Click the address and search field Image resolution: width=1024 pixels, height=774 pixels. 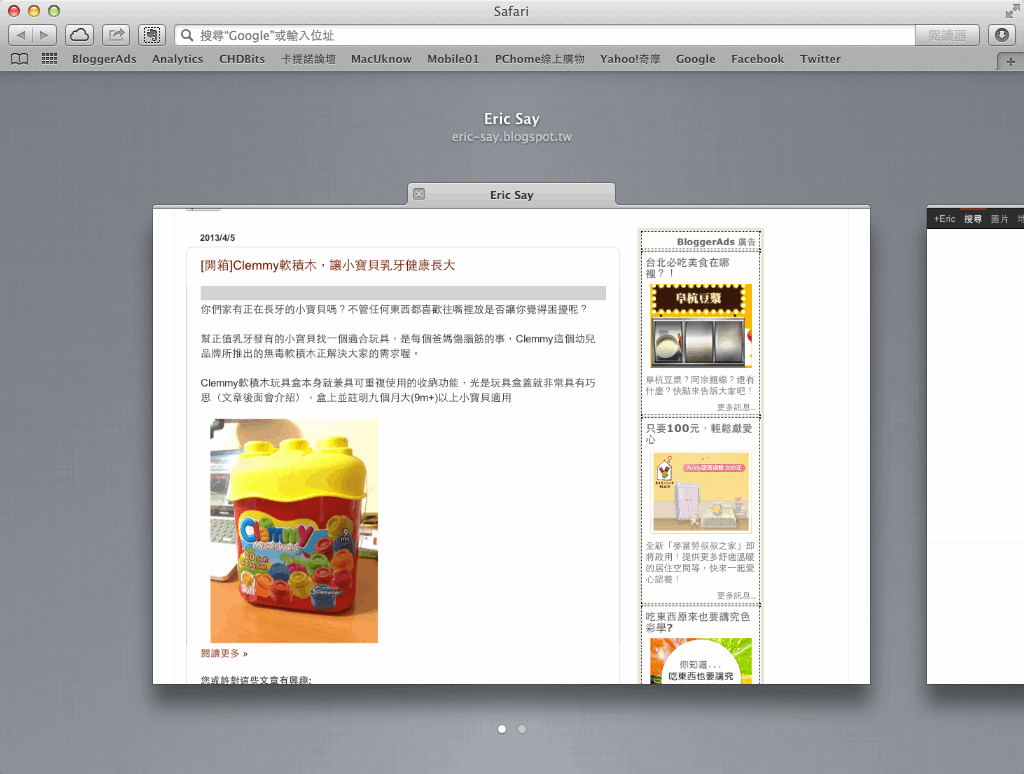tap(545, 35)
